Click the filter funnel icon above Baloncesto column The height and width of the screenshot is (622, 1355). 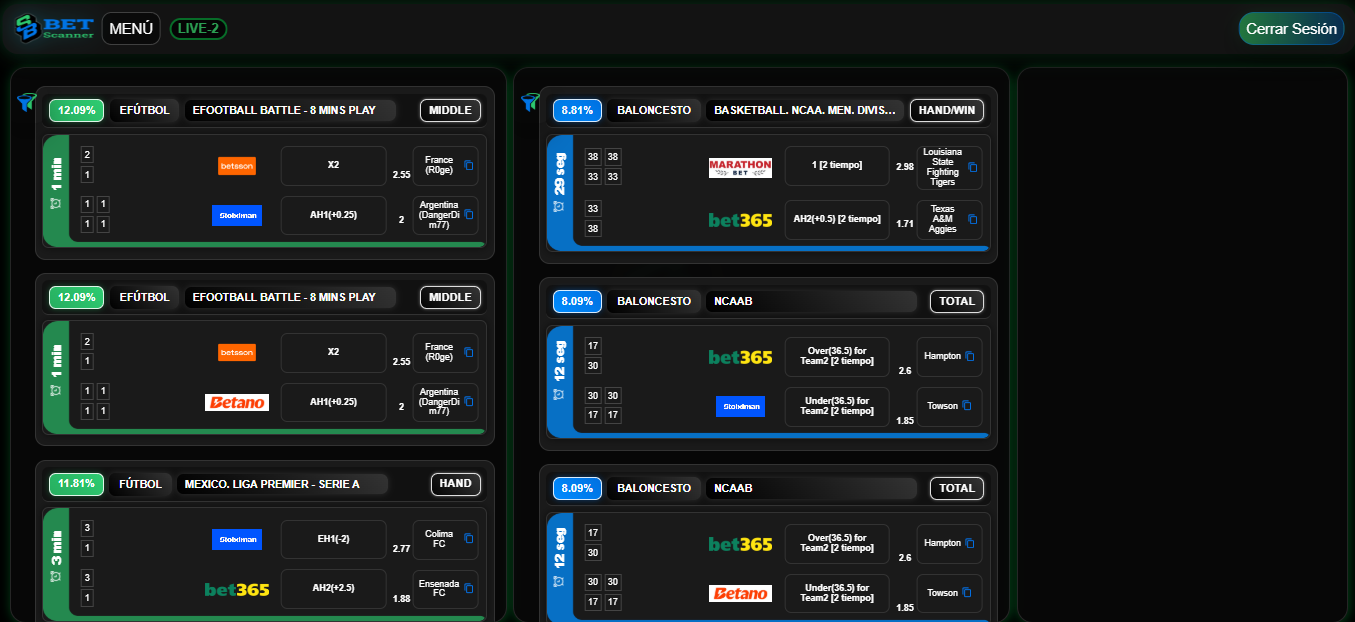click(x=528, y=103)
